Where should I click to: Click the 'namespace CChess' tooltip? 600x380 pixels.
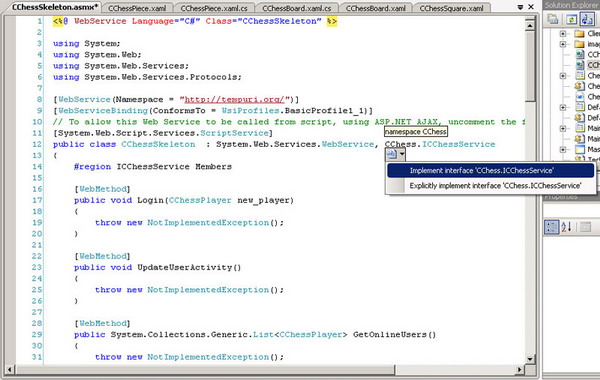tap(416, 132)
